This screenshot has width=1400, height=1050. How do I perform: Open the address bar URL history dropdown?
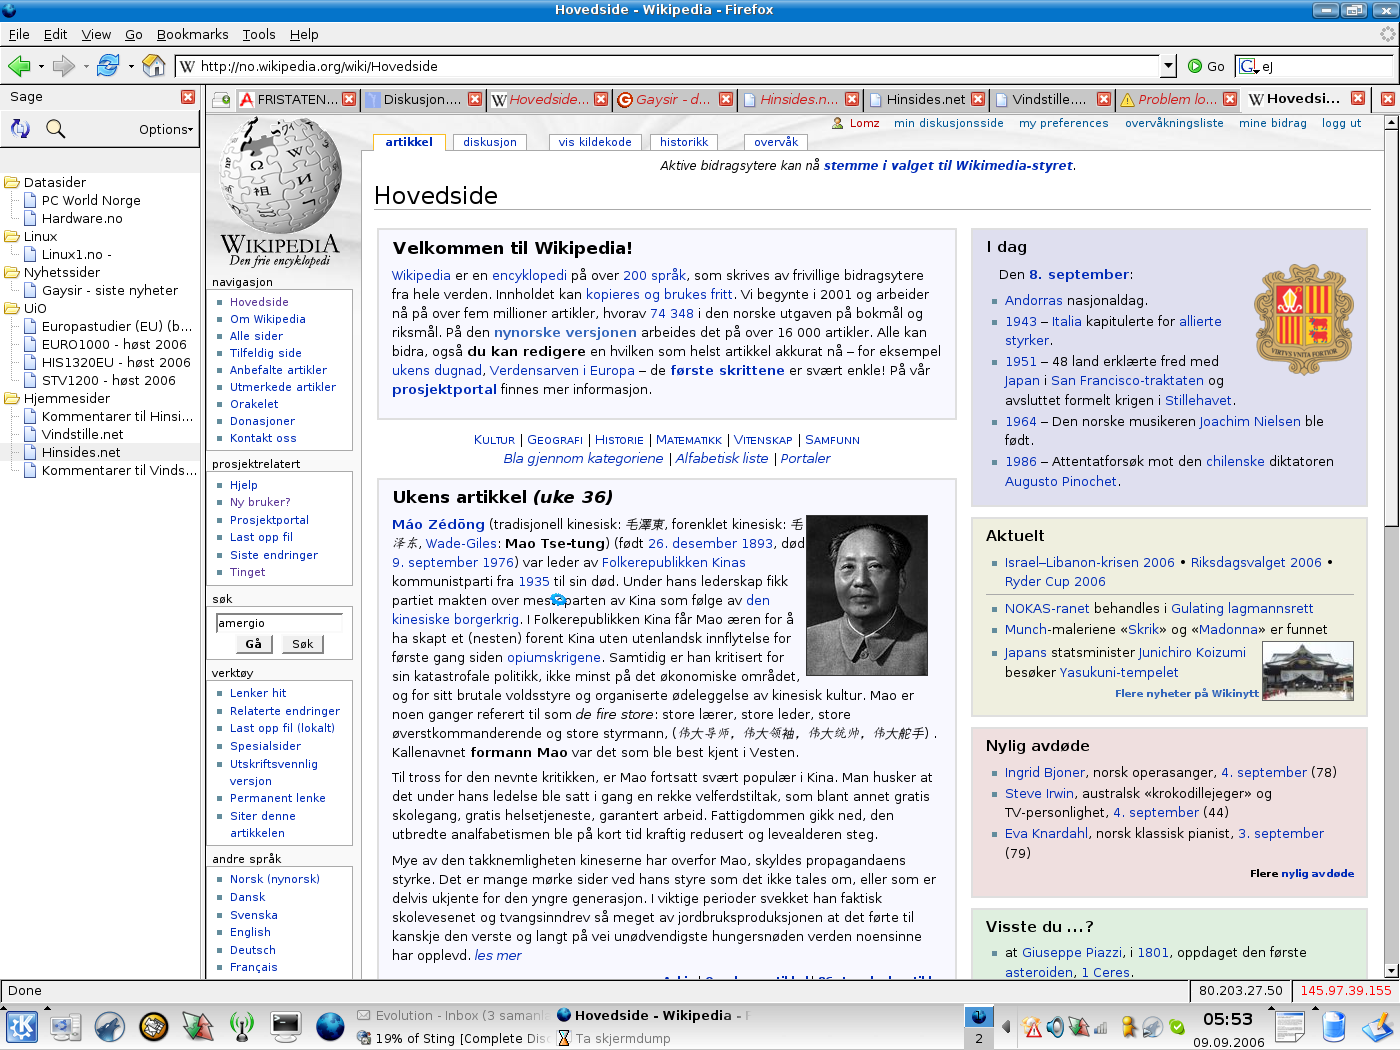click(1168, 66)
